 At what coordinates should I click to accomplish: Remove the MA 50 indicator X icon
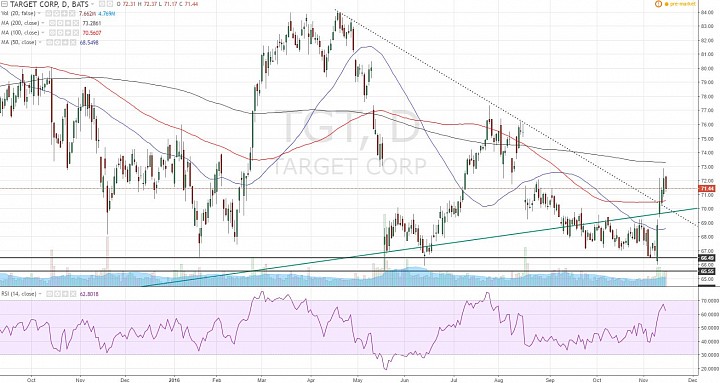(73, 42)
